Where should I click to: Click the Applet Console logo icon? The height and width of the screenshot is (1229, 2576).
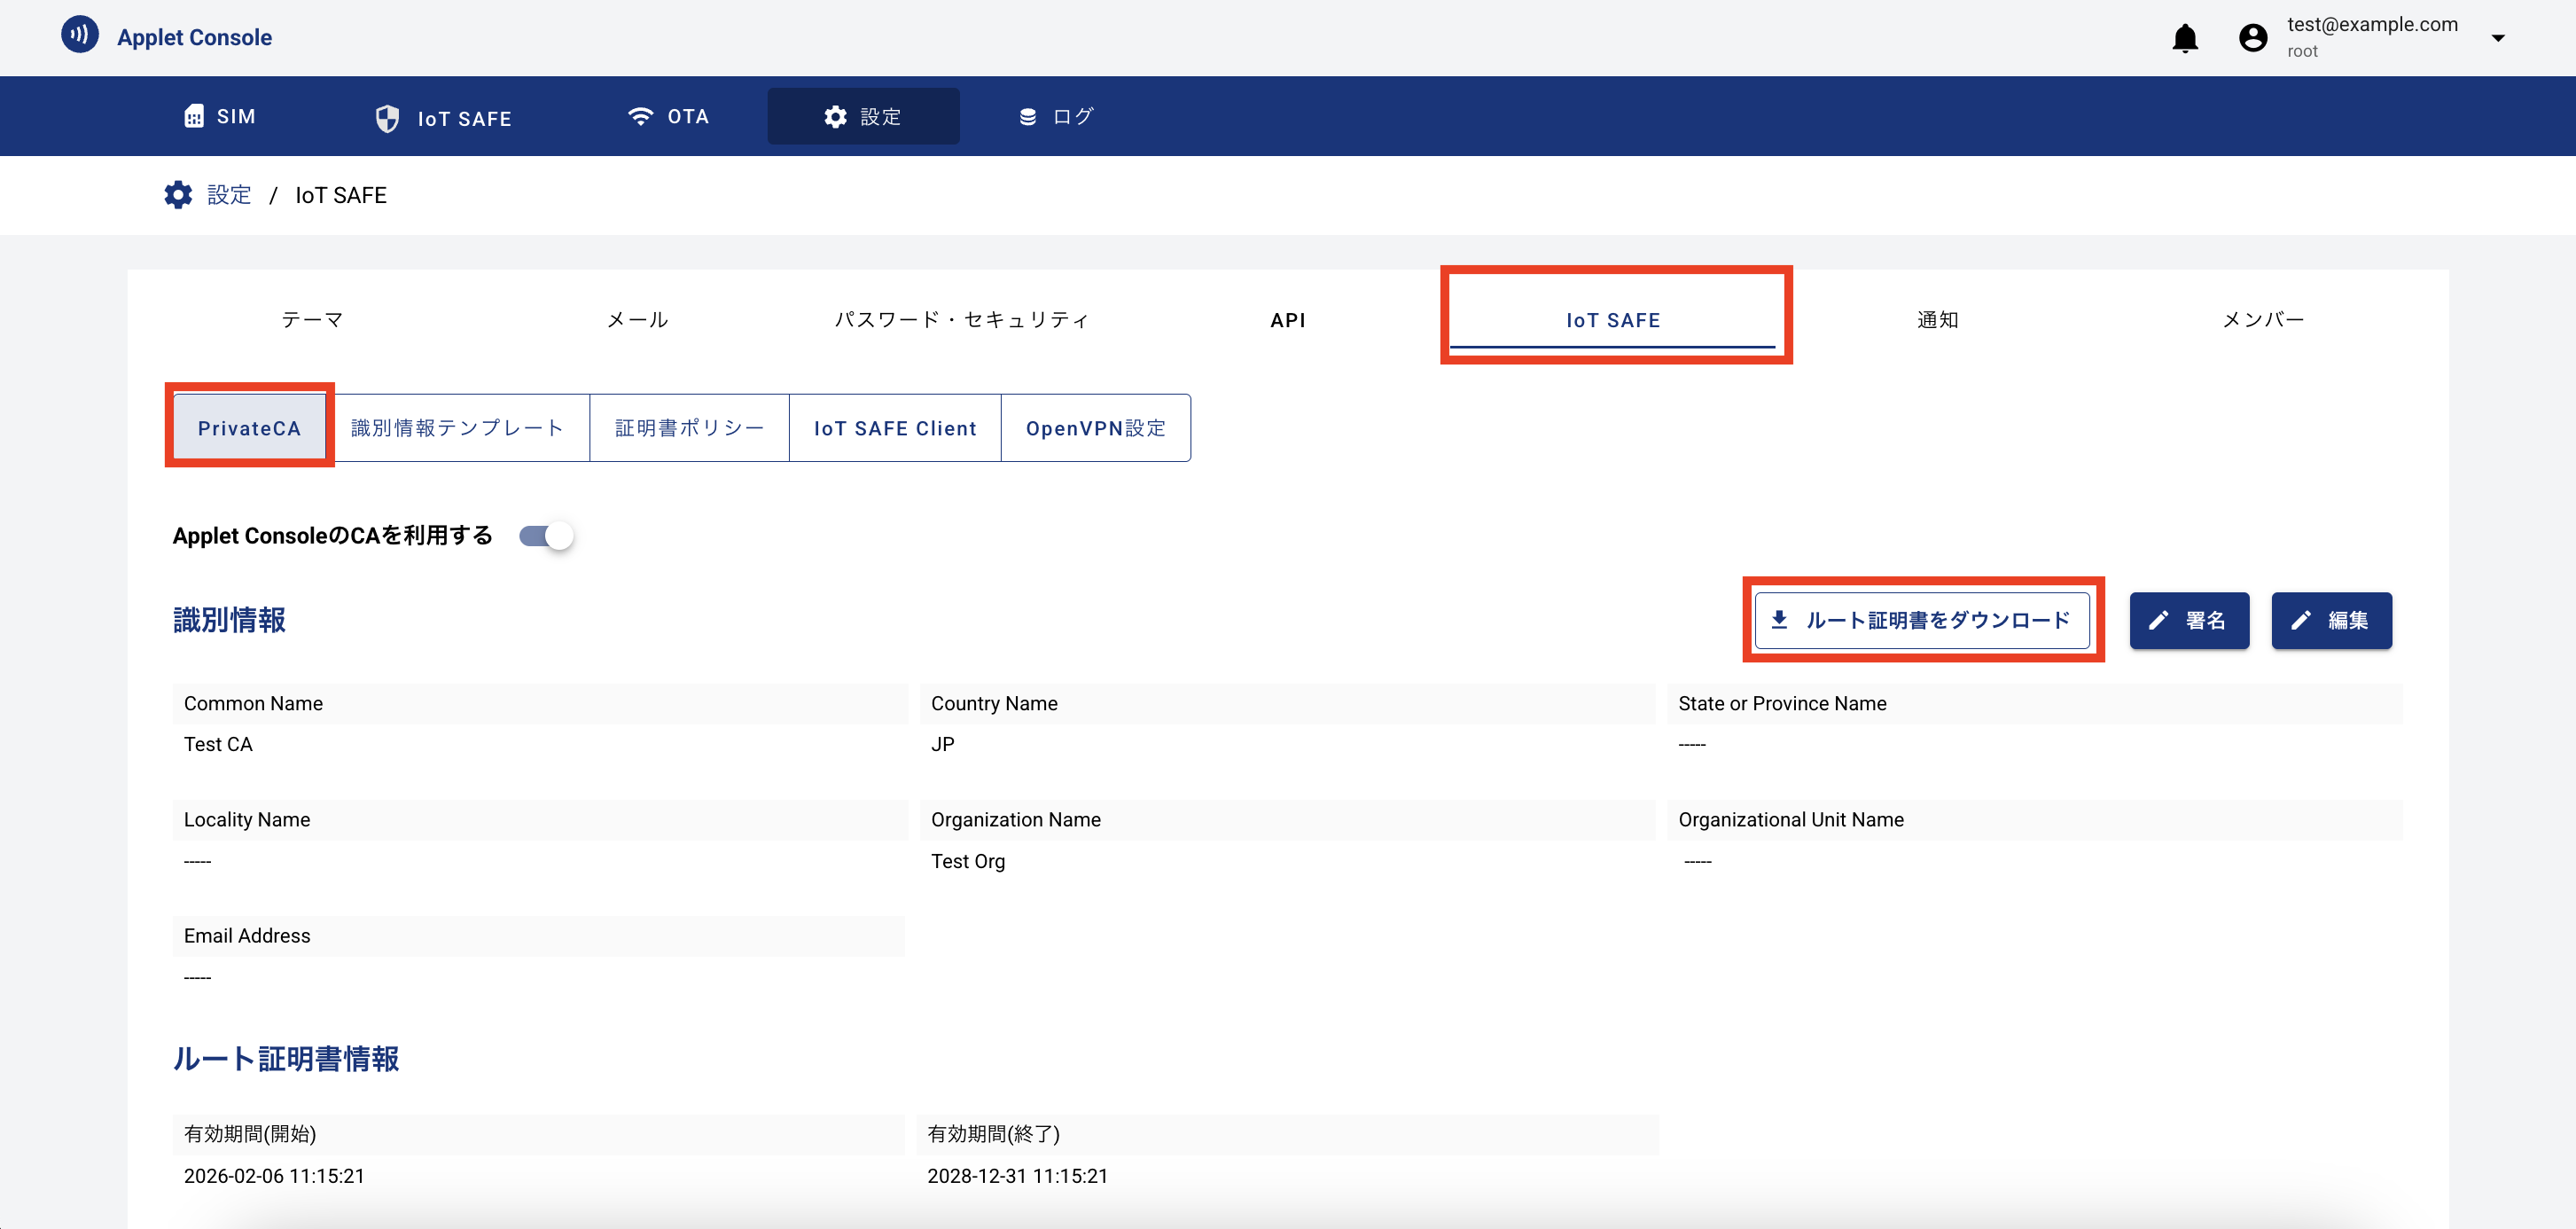coord(79,35)
